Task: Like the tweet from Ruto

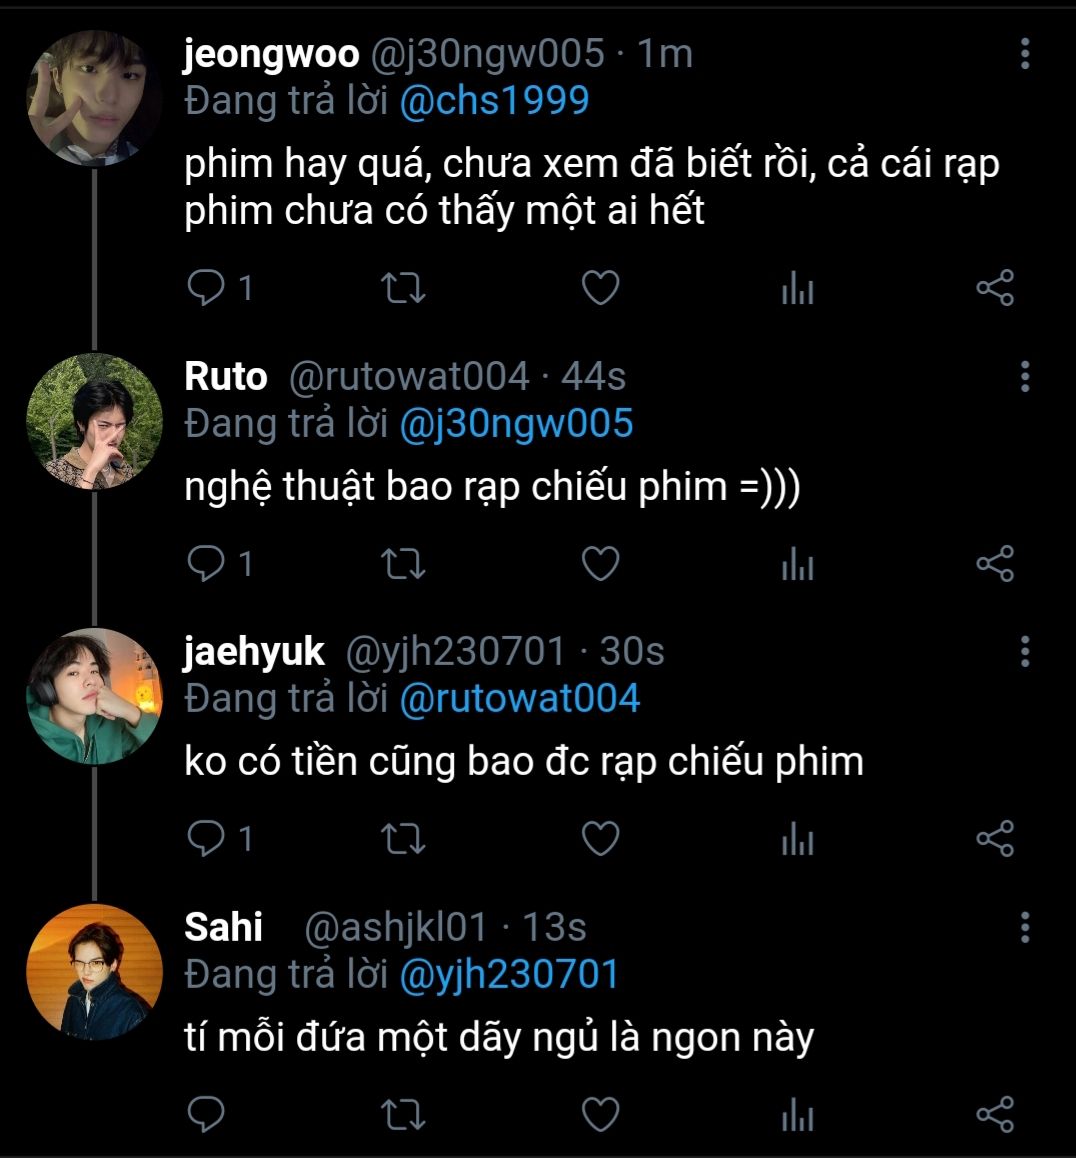Action: (600, 564)
